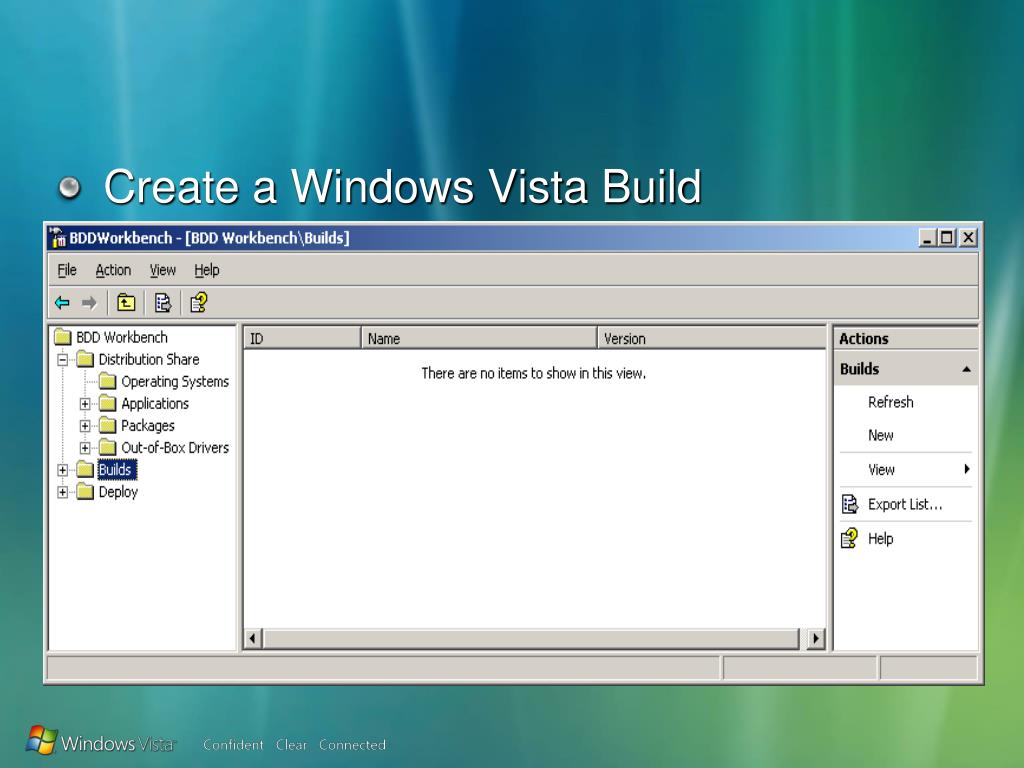The width and height of the screenshot is (1024, 768).
Task: Click Refresh in the Actions pane
Action: tap(891, 402)
